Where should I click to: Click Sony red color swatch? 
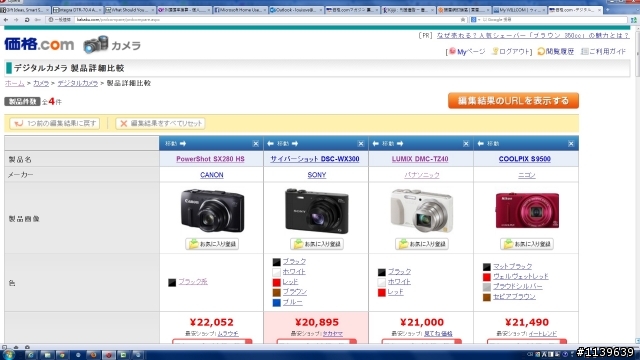click(x=276, y=282)
